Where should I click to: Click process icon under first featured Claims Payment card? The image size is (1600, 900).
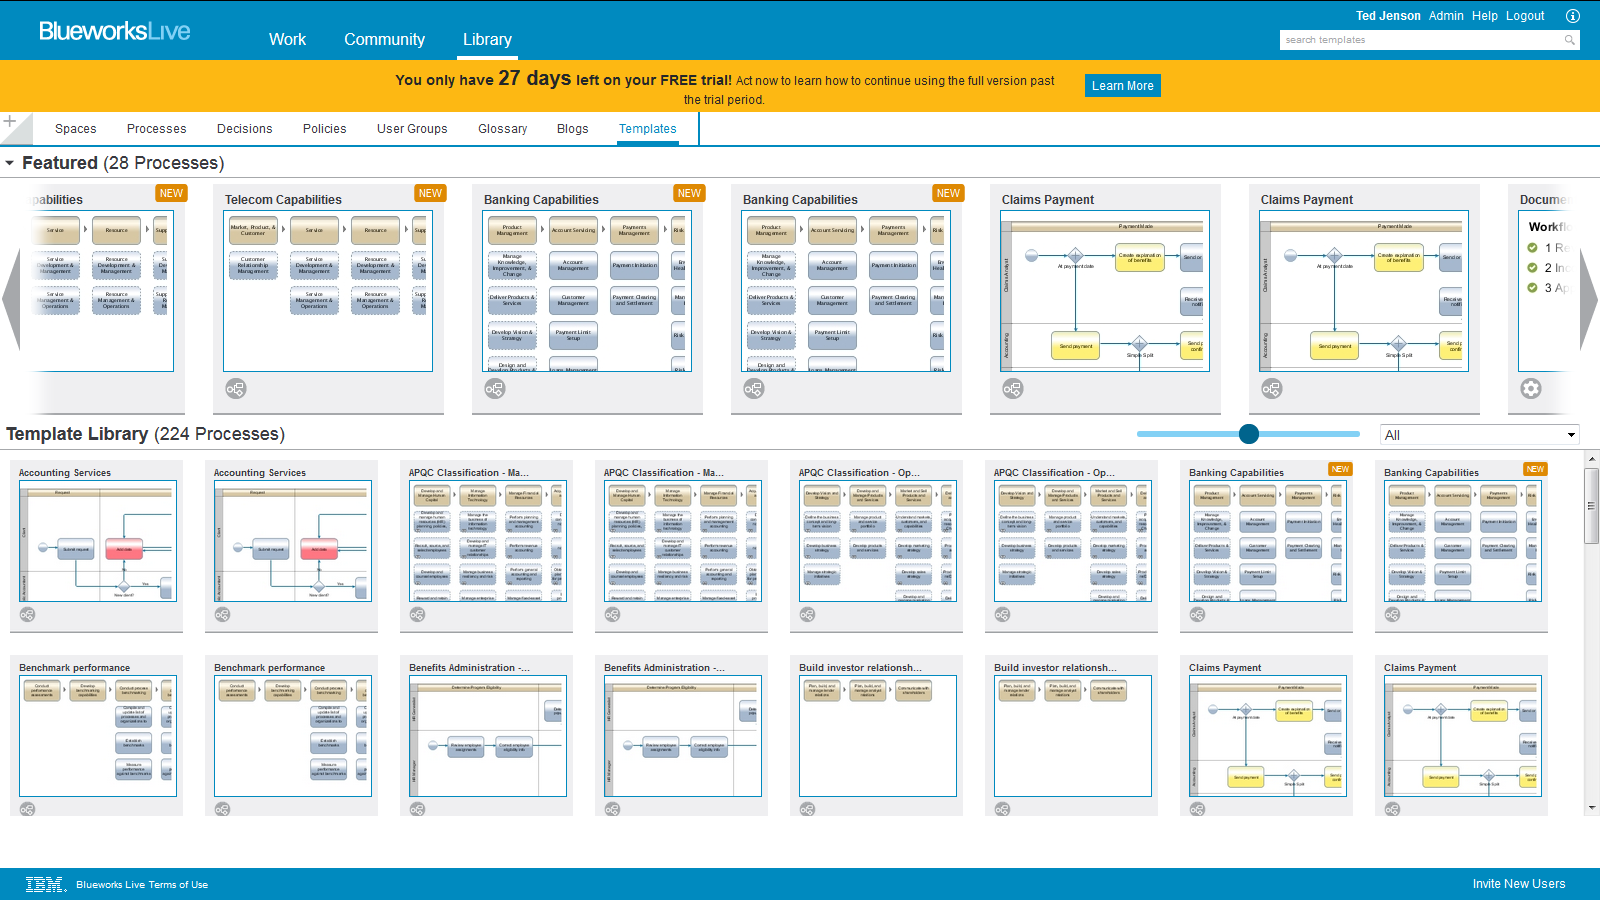(x=1012, y=389)
